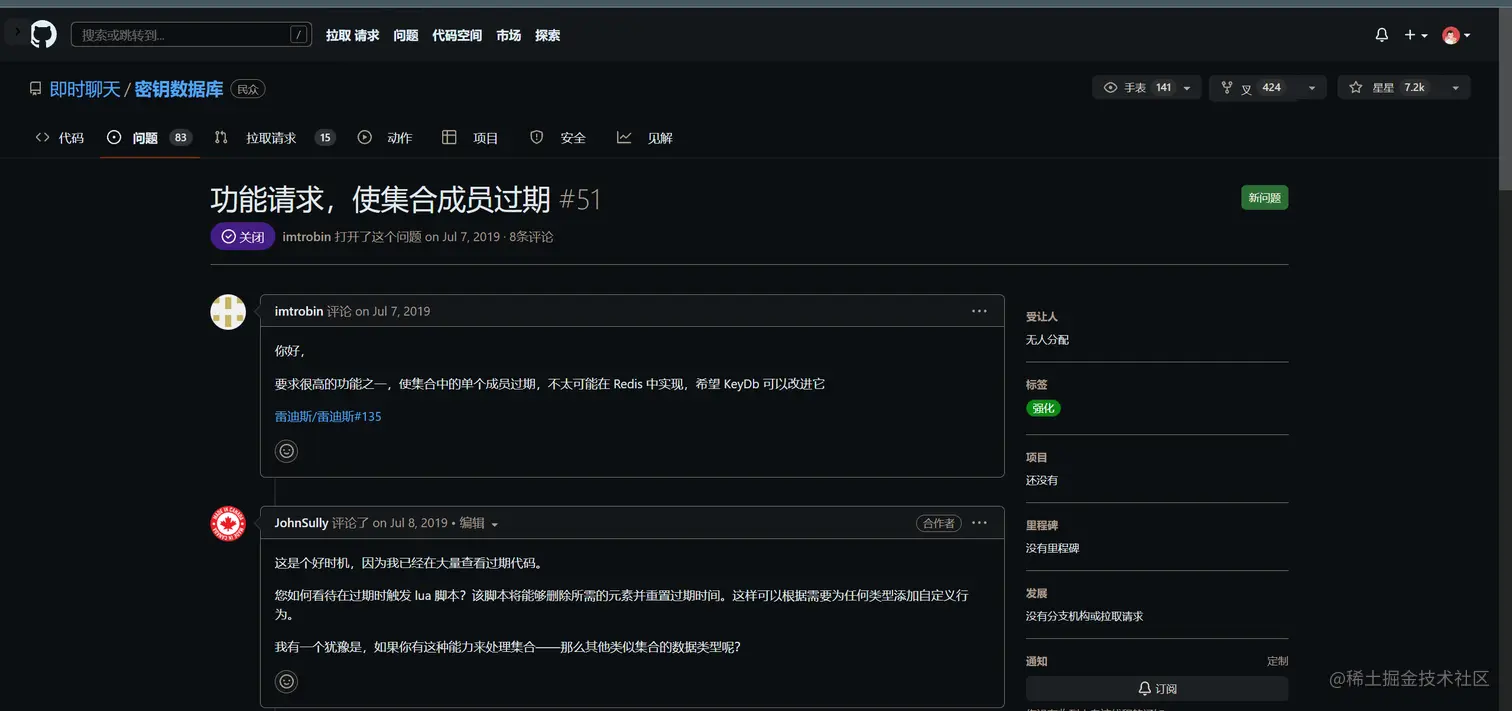Open the 密钥数据库 repository link
1512x711 pixels.
[179, 89]
